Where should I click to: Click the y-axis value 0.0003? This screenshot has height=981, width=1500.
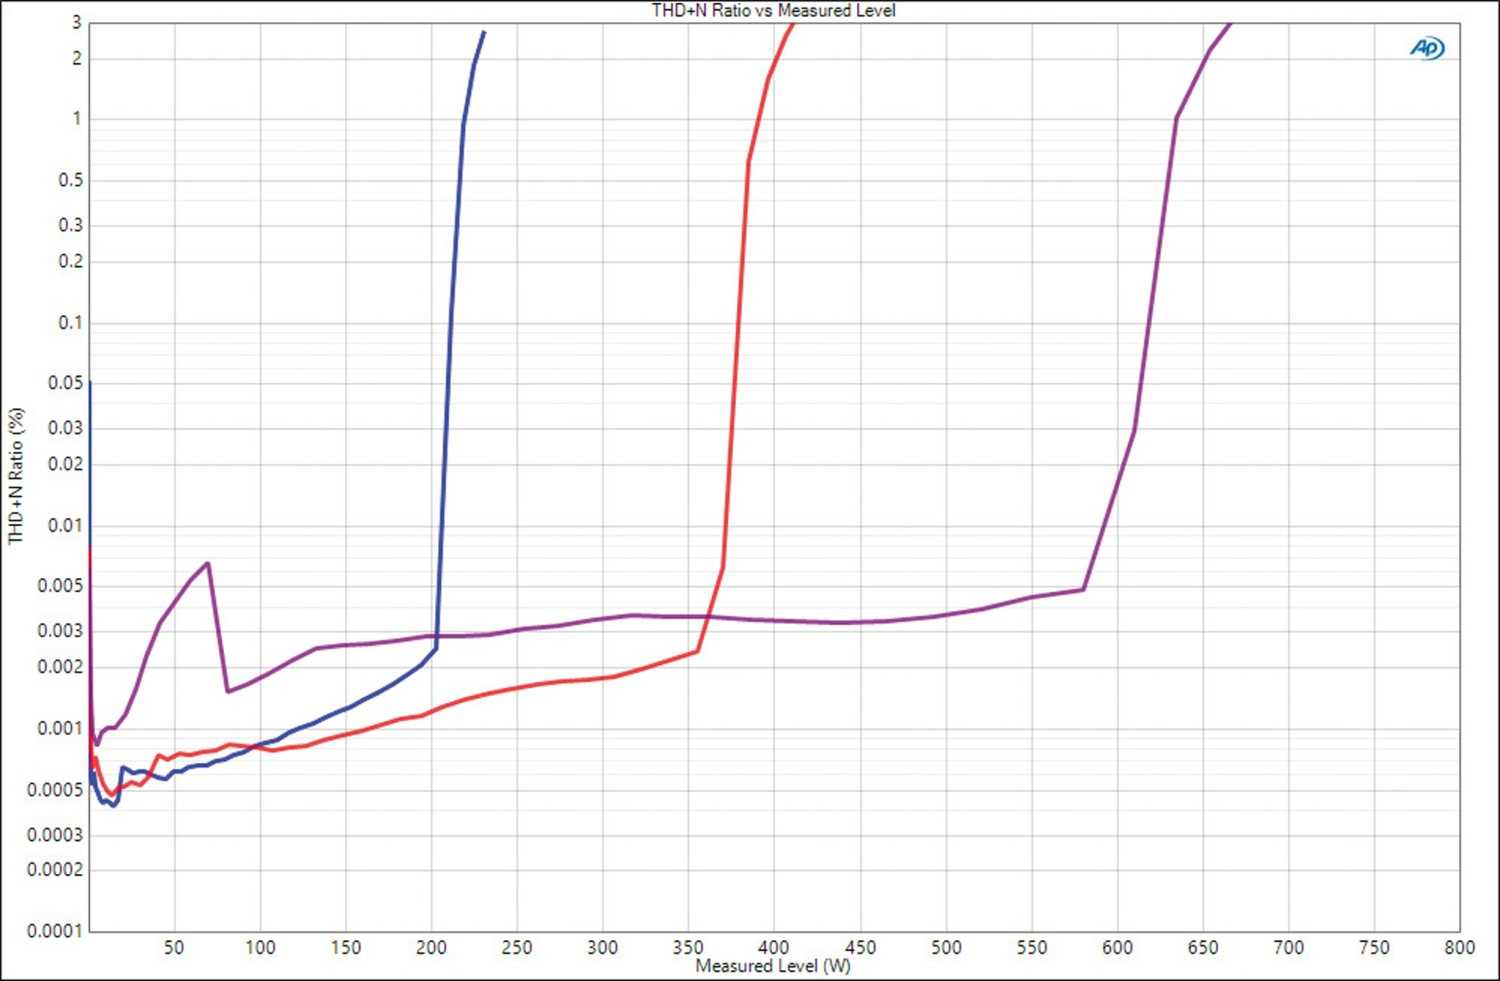[56, 835]
